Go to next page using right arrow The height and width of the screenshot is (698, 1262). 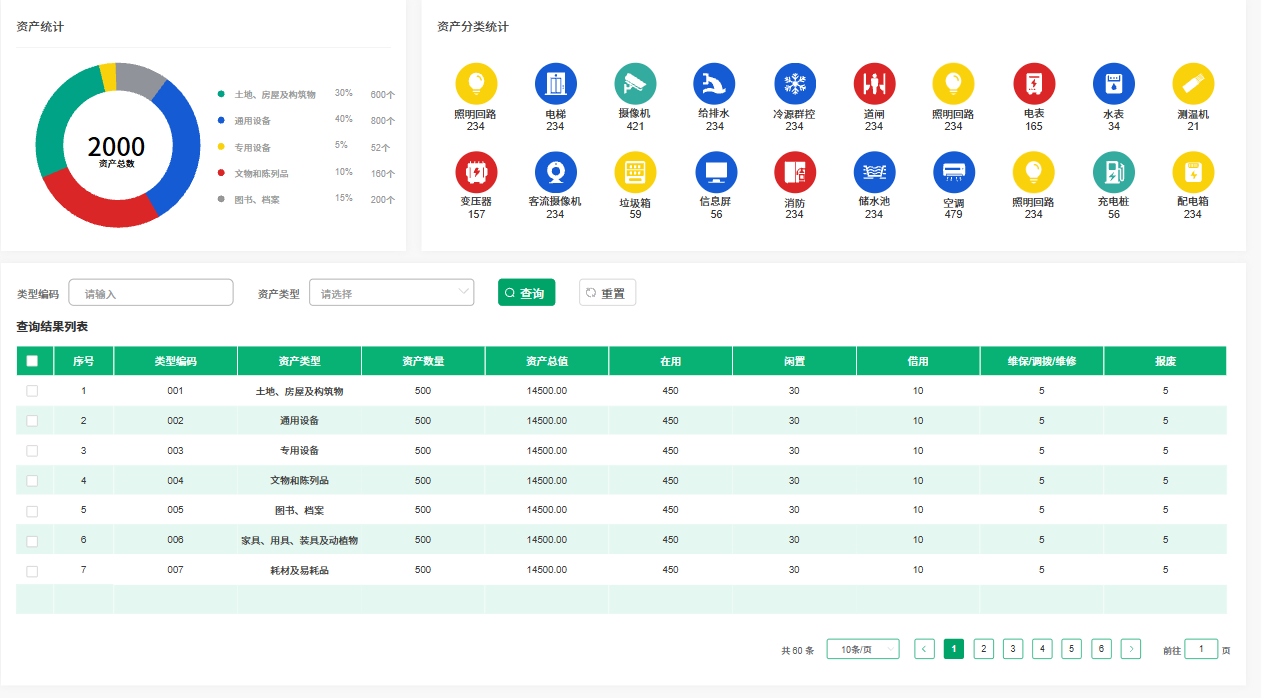pyautogui.click(x=1131, y=649)
